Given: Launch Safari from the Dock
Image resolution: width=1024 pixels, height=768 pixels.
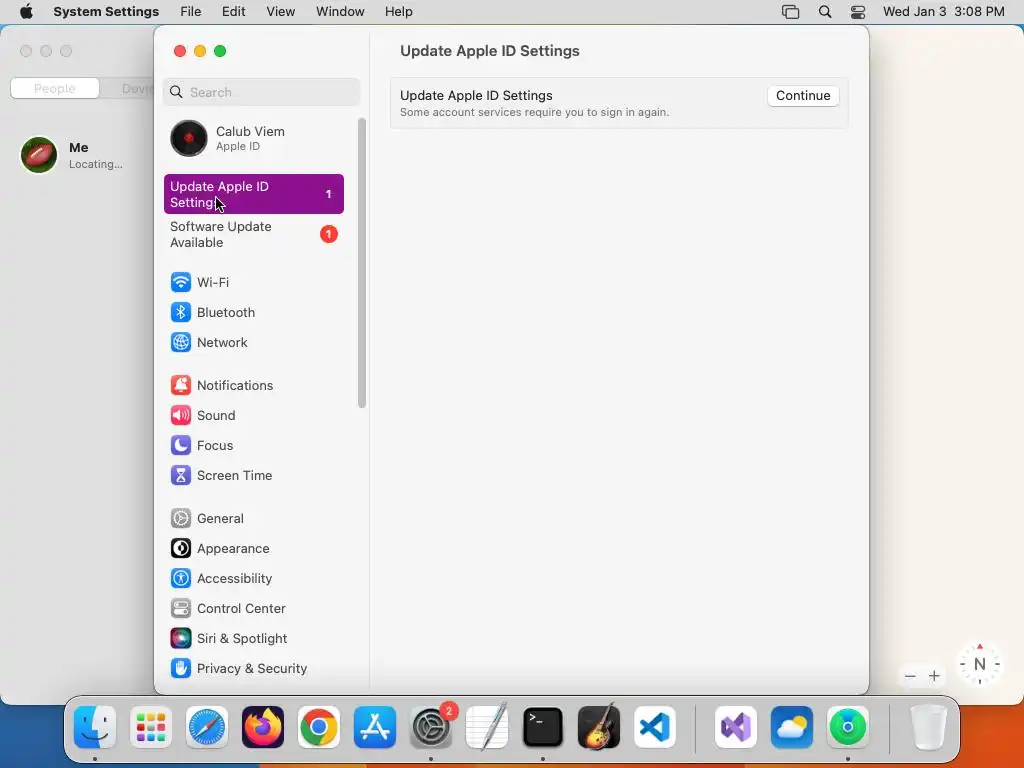Looking at the screenshot, I should [207, 727].
